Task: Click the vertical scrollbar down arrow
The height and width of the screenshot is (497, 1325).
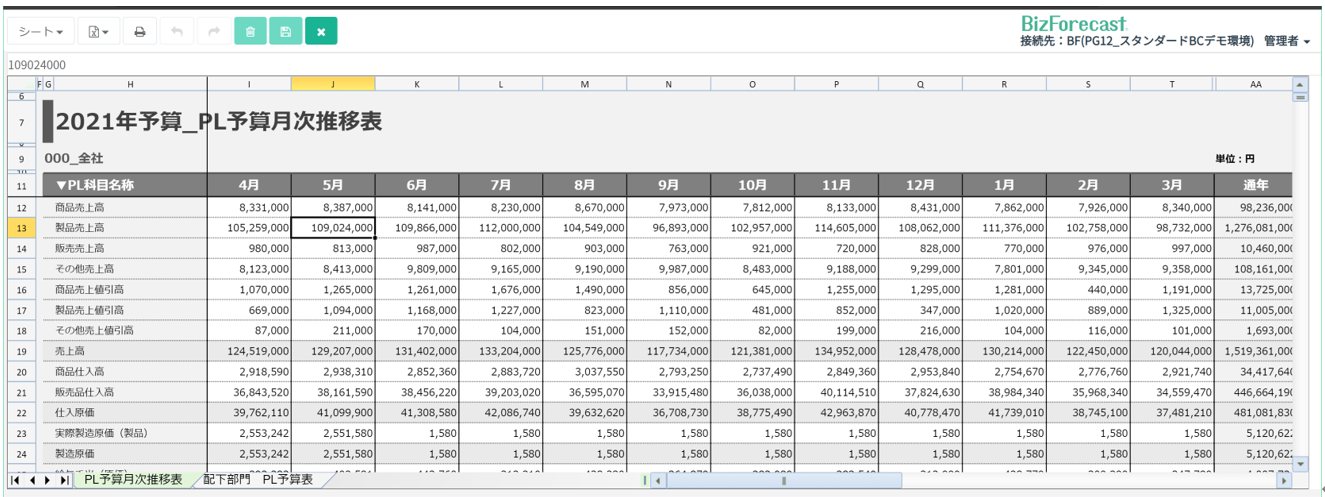Action: (x=1301, y=464)
